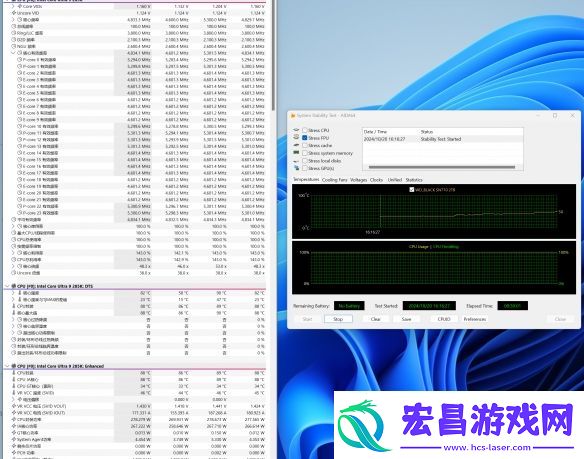Viewport: 584px width, 459px height.
Task: Expand the voltage offsets row in Enhanced section
Action: pos(13,399)
